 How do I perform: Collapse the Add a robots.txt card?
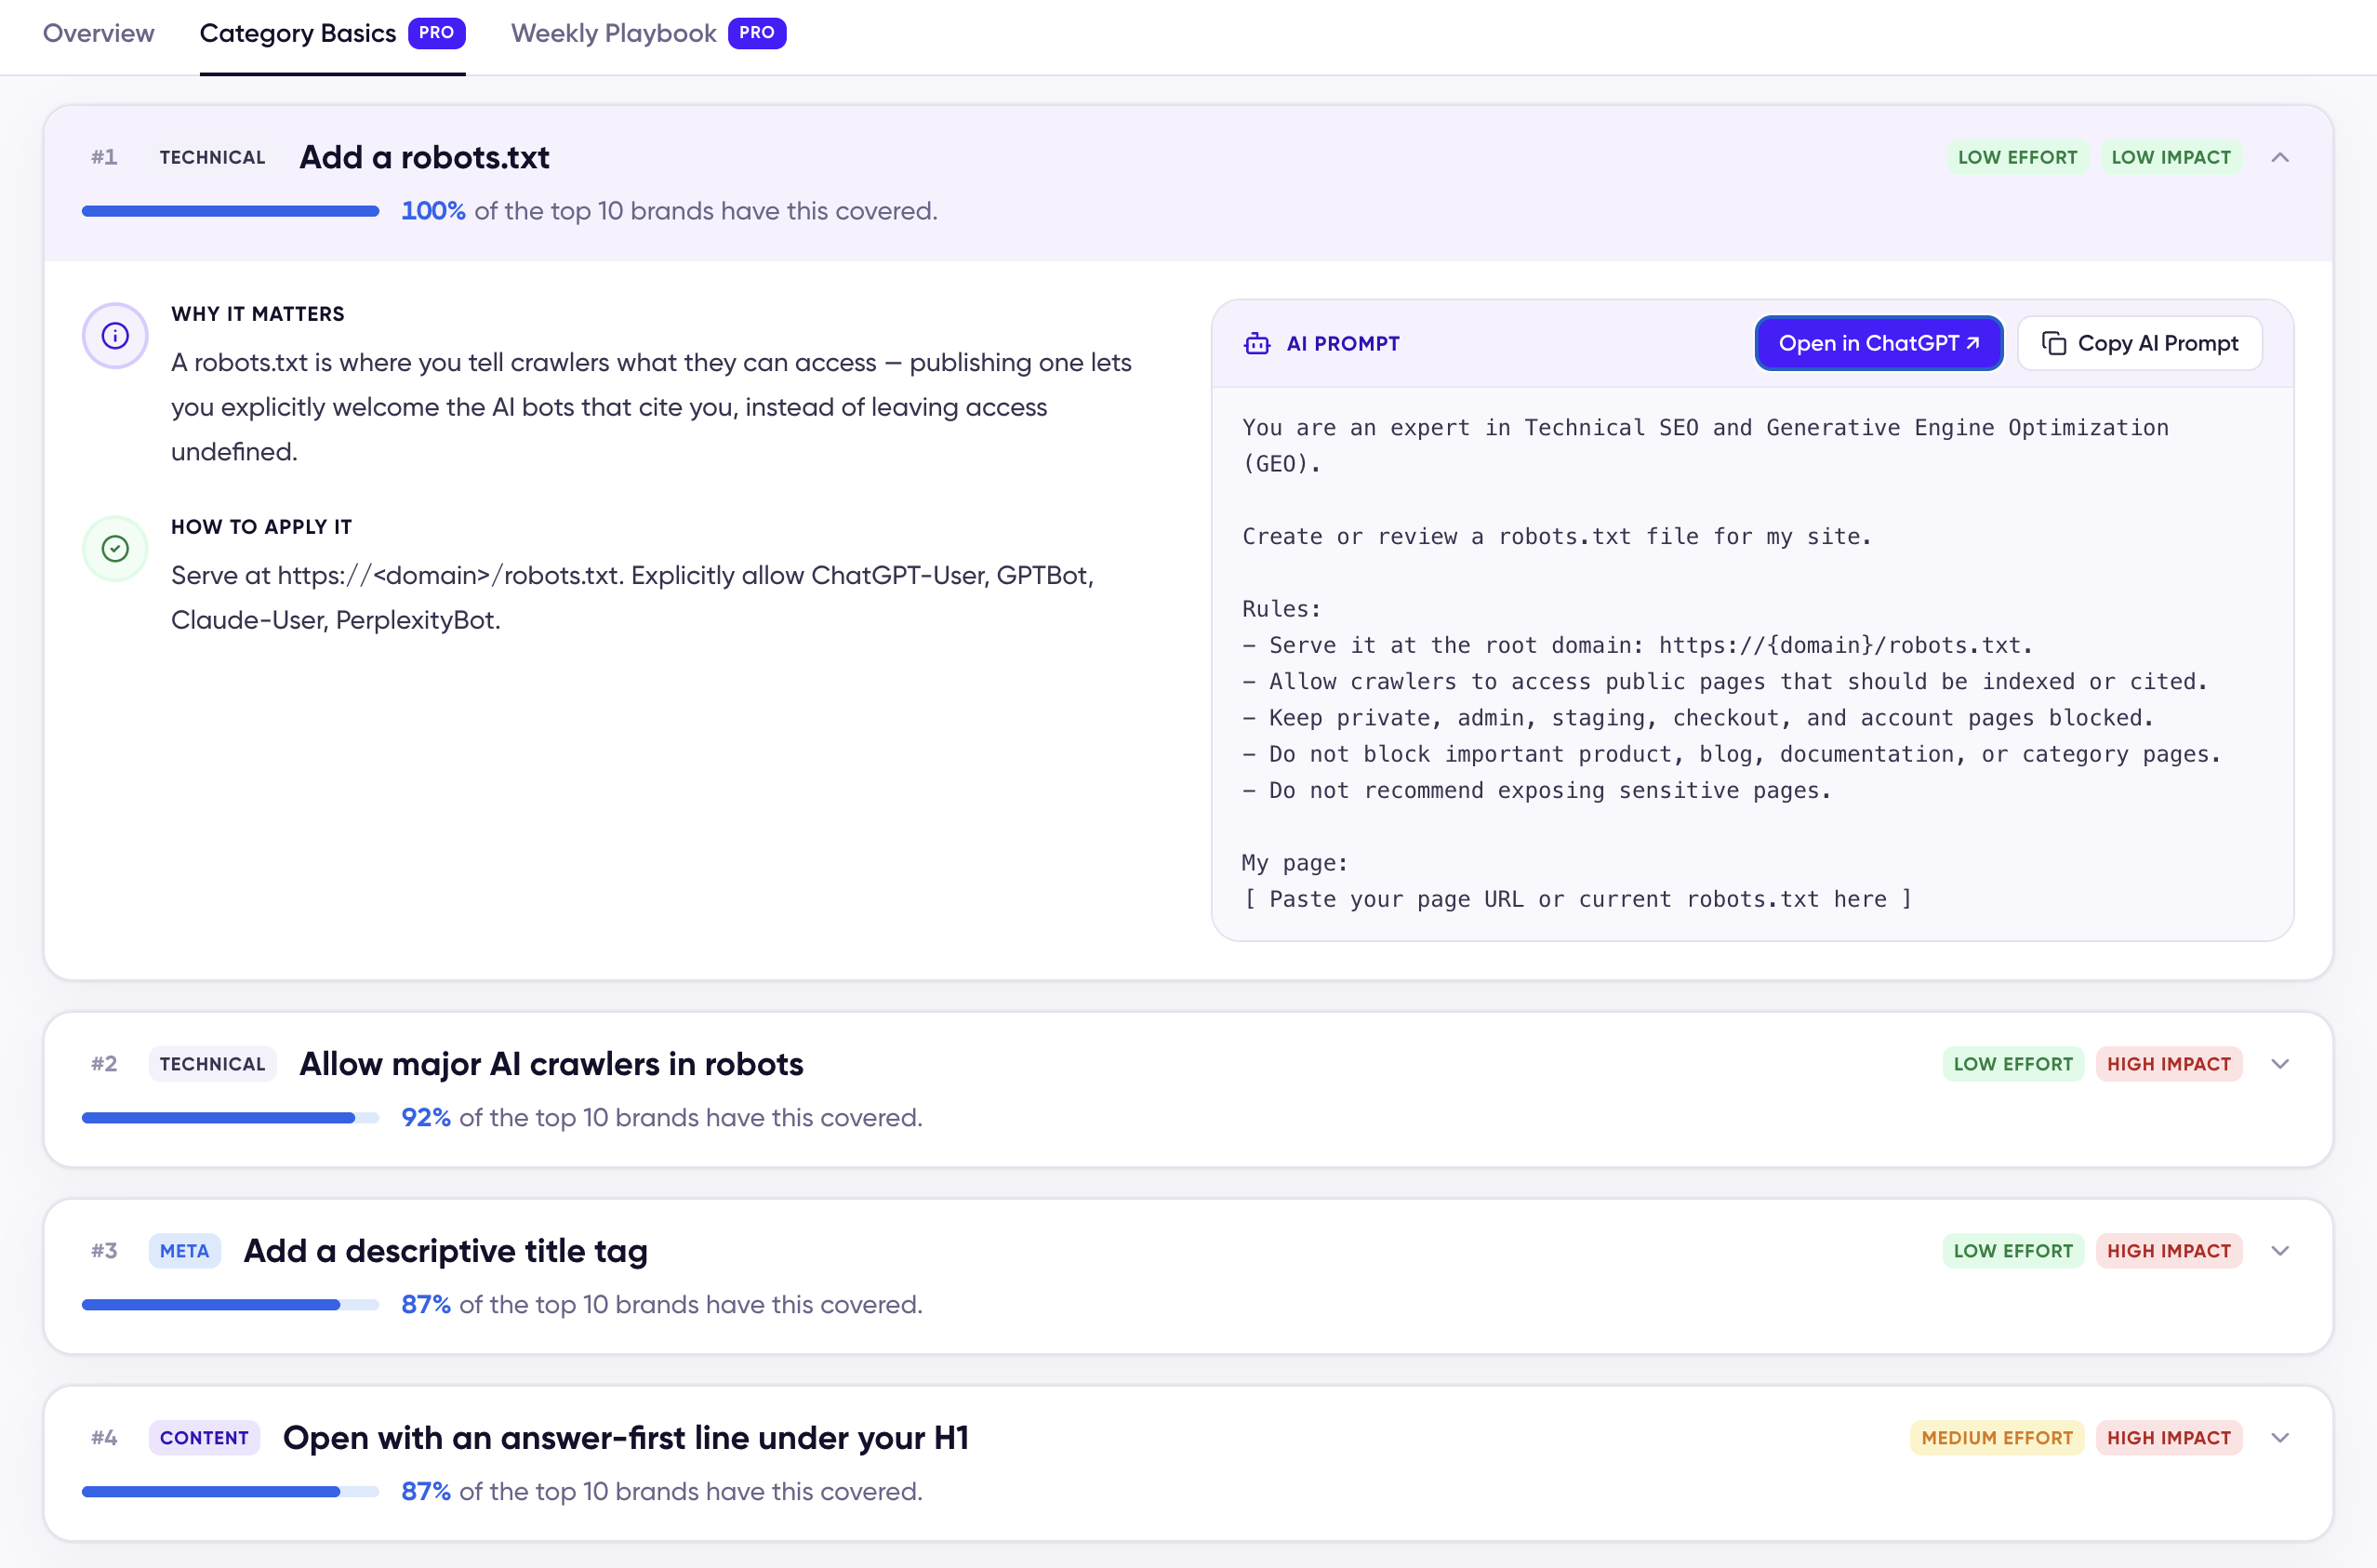(2280, 157)
